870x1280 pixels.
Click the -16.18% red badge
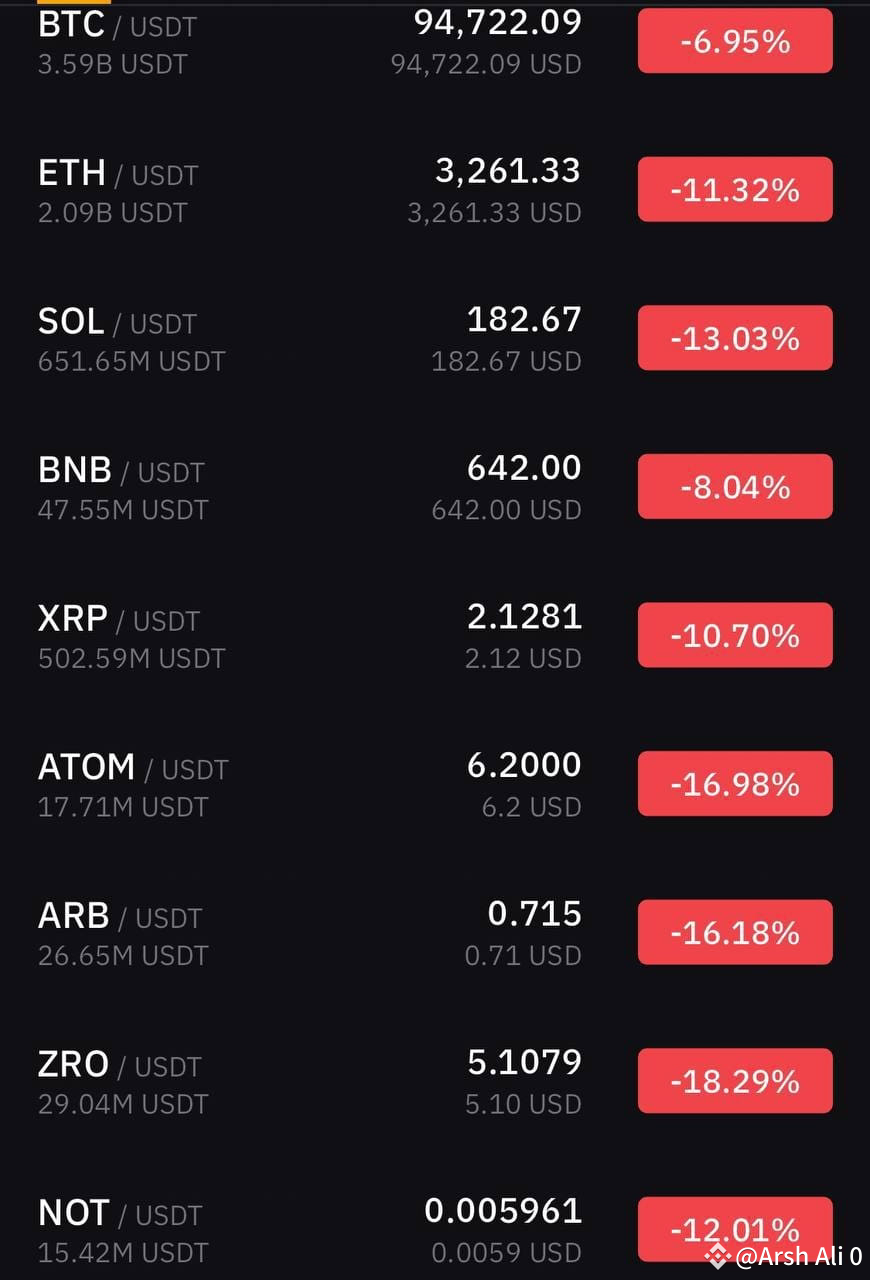pos(735,932)
